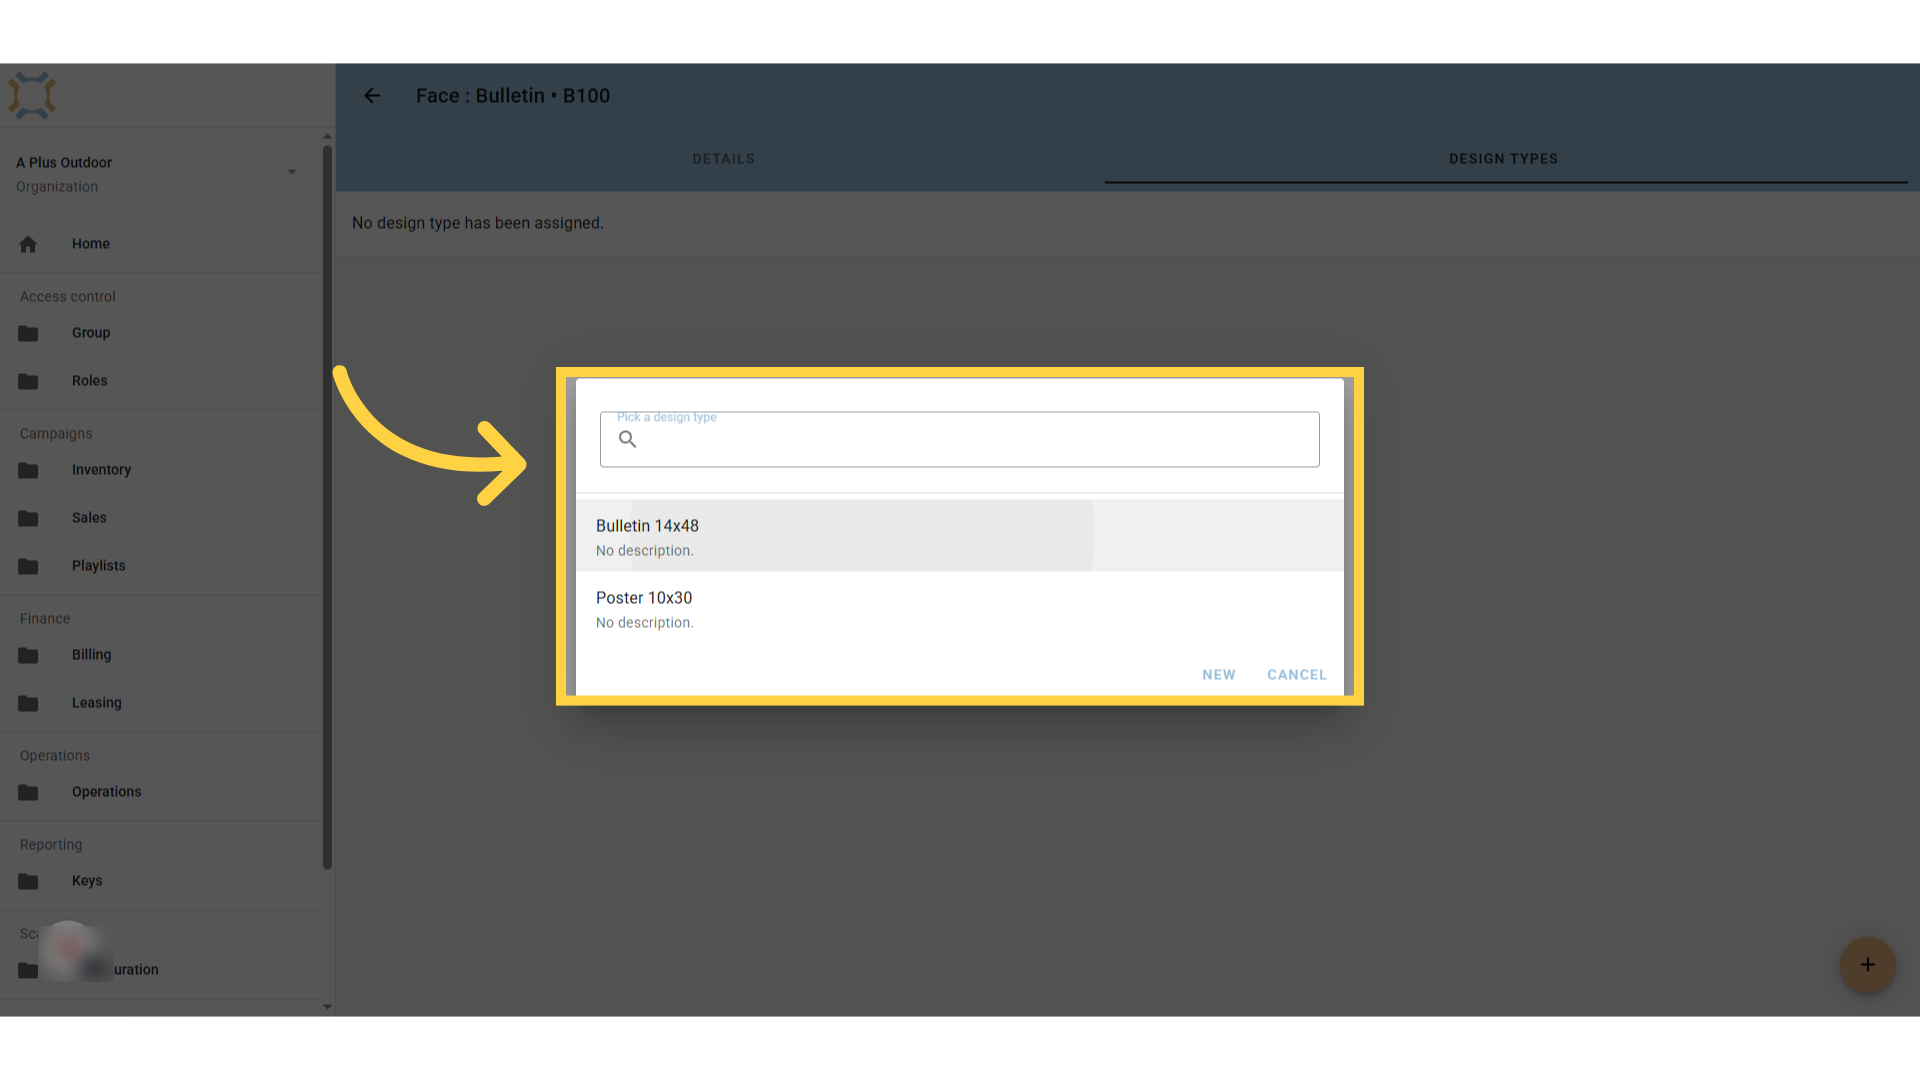The width and height of the screenshot is (1920, 1080).
Task: Click the Operations folder icon
Action: click(28, 792)
